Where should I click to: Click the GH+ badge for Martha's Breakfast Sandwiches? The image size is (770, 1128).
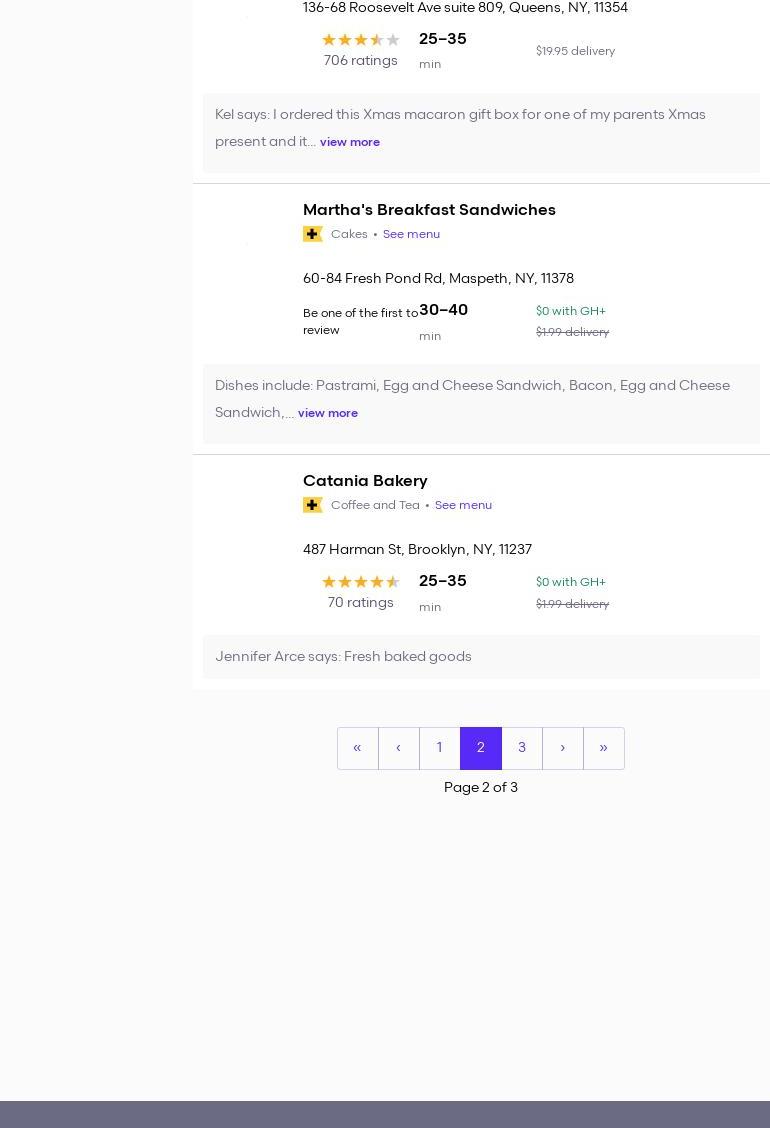point(313,234)
